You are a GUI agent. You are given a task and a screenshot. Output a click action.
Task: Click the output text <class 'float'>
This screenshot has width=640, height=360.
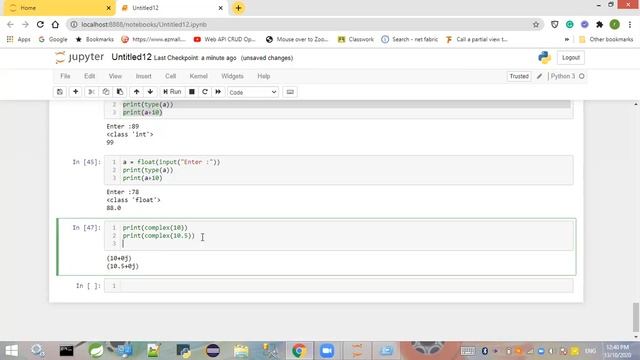tap(133, 200)
